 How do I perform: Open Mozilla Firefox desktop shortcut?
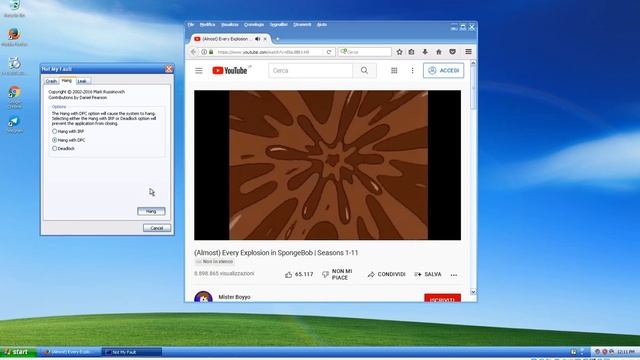14,36
